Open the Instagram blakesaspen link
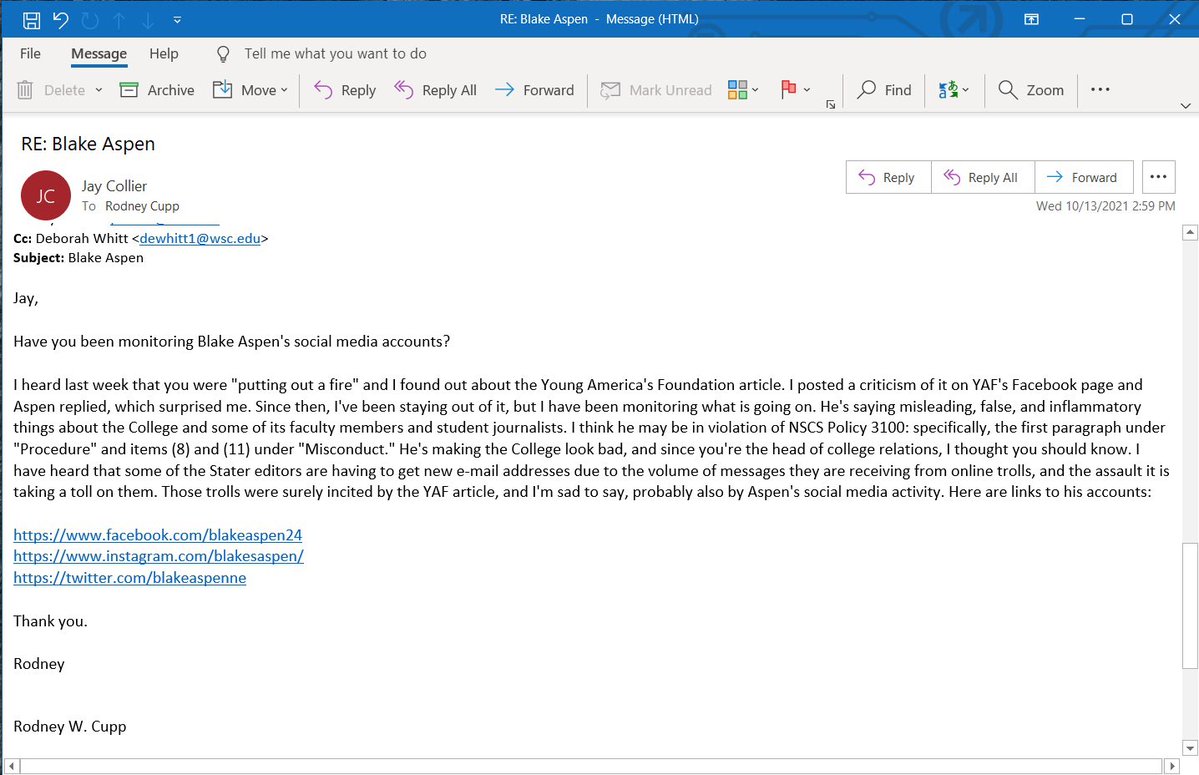Viewport: 1199px width, 775px height. 158,556
